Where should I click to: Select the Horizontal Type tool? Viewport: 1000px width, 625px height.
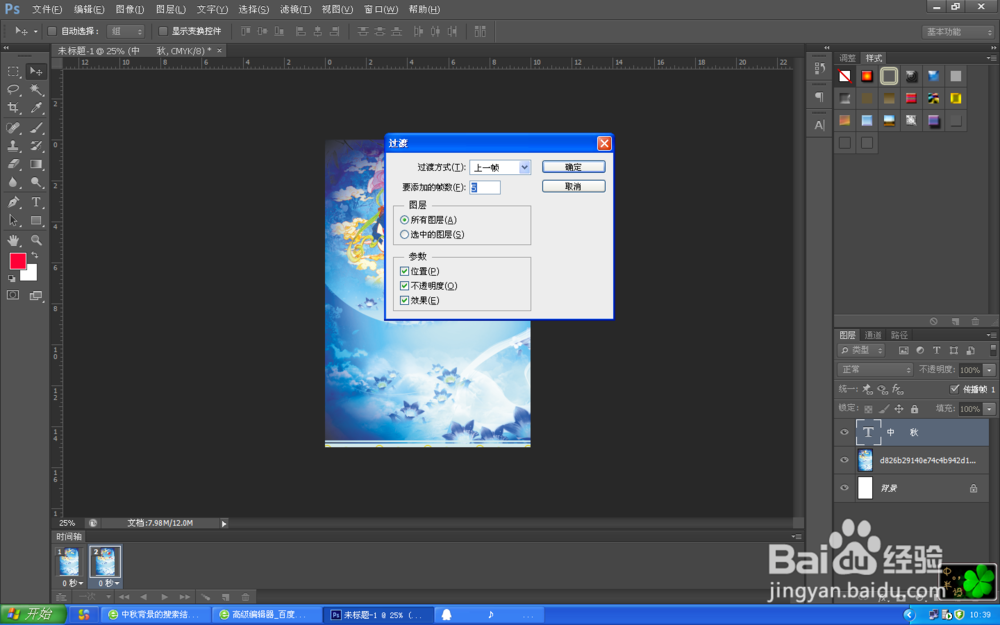[36, 202]
